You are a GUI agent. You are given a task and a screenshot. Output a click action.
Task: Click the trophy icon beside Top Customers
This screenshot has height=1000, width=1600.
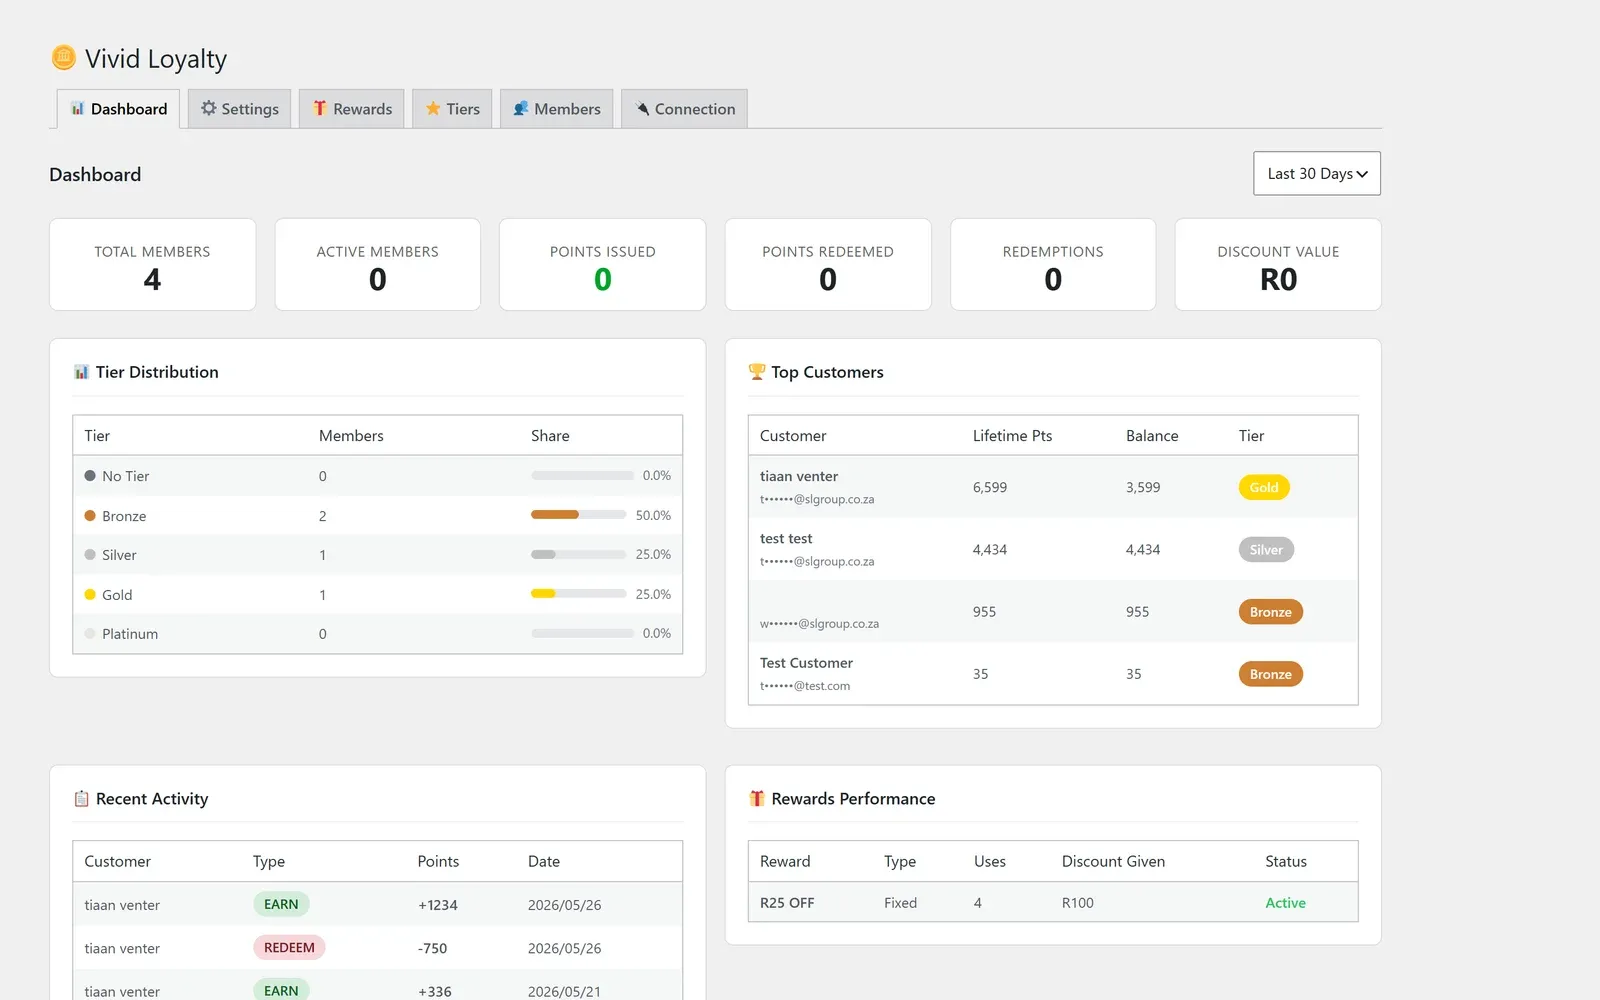click(x=757, y=372)
